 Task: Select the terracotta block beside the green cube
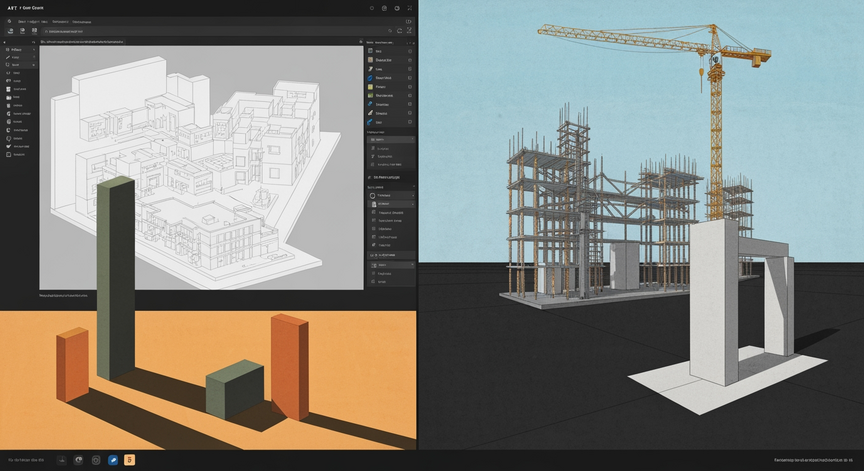pyautogui.click(x=289, y=366)
